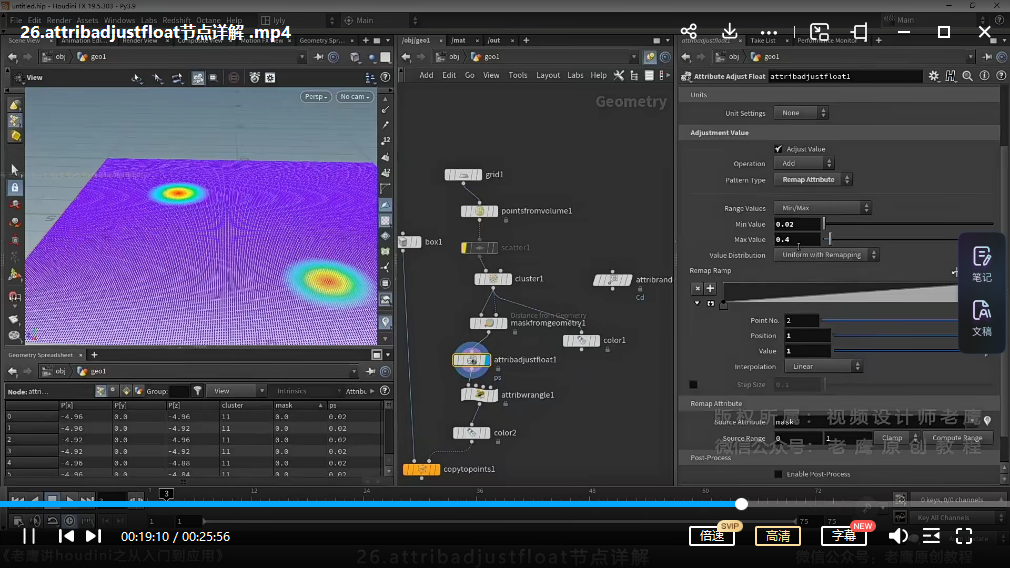The width and height of the screenshot is (1010, 568).
Task: Open the Tools menu in network editor
Action: (518, 75)
